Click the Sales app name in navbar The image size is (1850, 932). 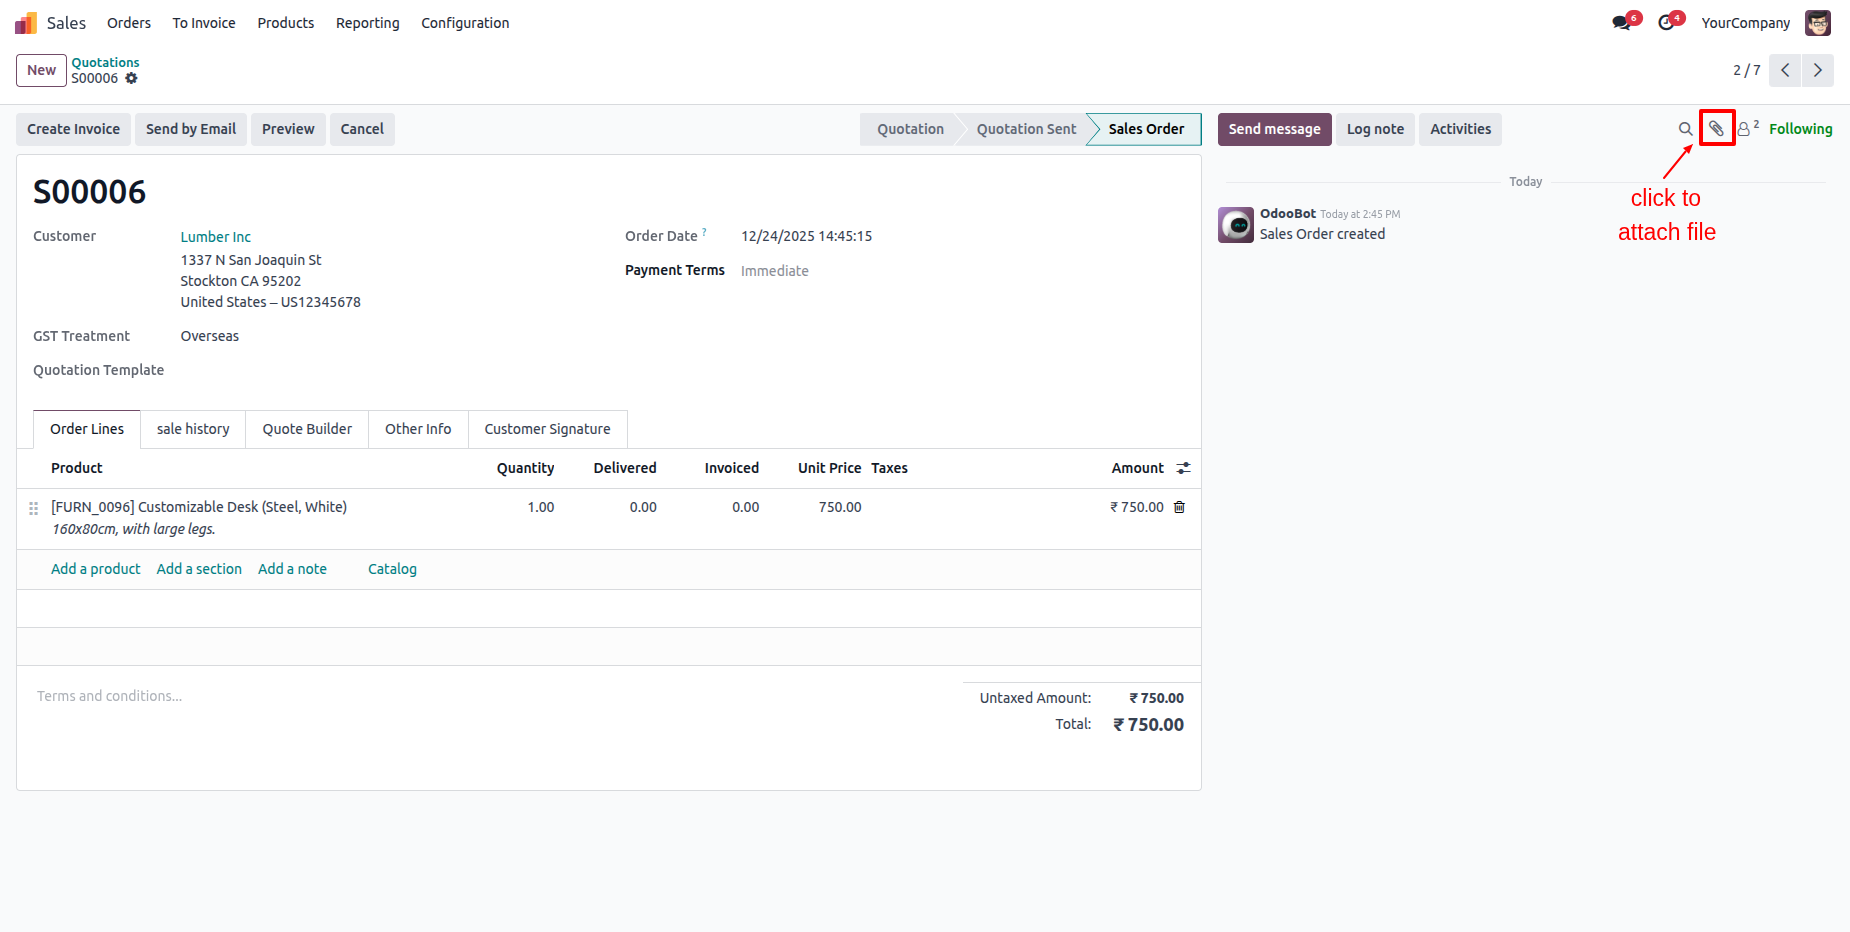pyautogui.click(x=66, y=23)
